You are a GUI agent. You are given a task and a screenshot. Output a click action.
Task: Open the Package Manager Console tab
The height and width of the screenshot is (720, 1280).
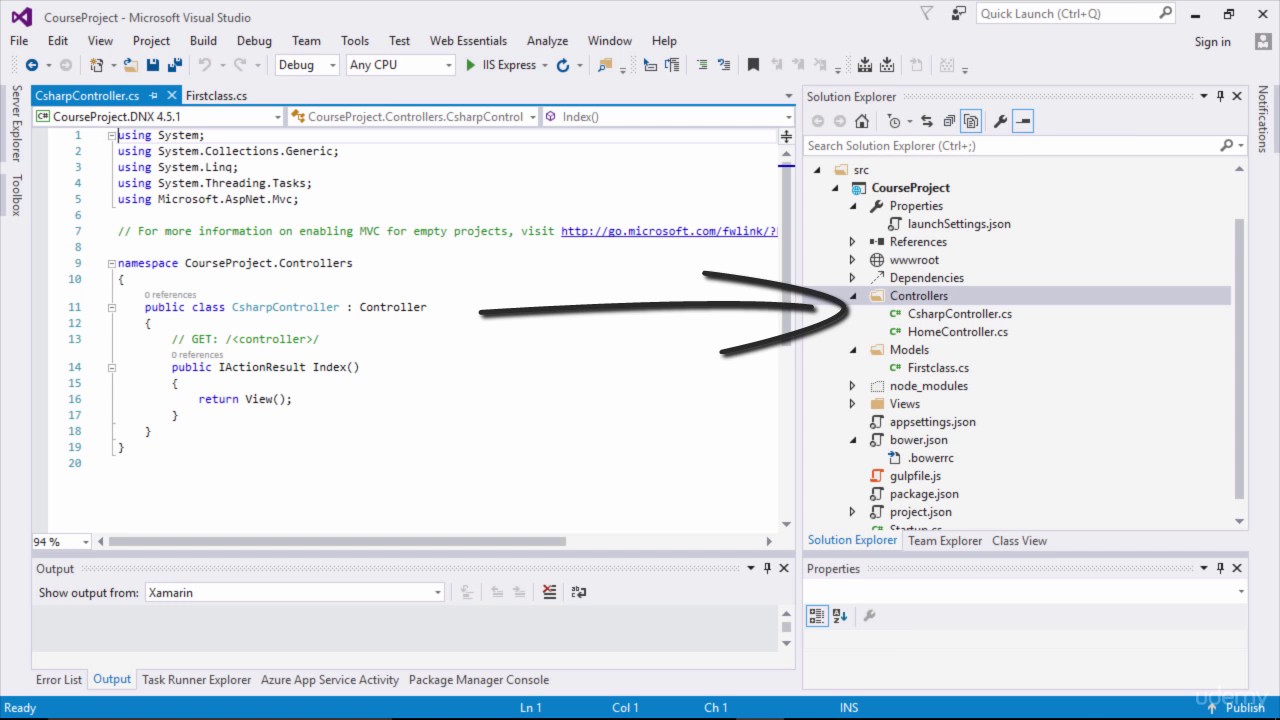(x=479, y=680)
